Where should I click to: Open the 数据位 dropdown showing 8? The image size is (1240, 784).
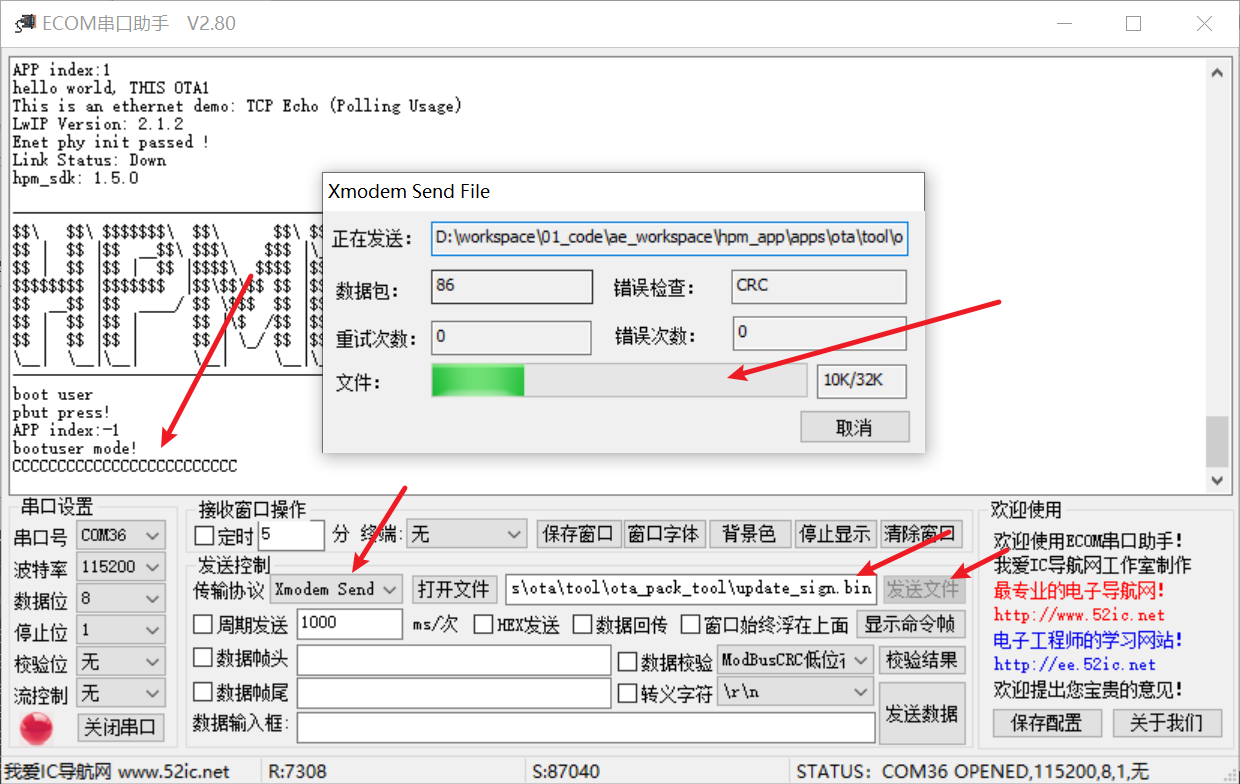[x=121, y=599]
